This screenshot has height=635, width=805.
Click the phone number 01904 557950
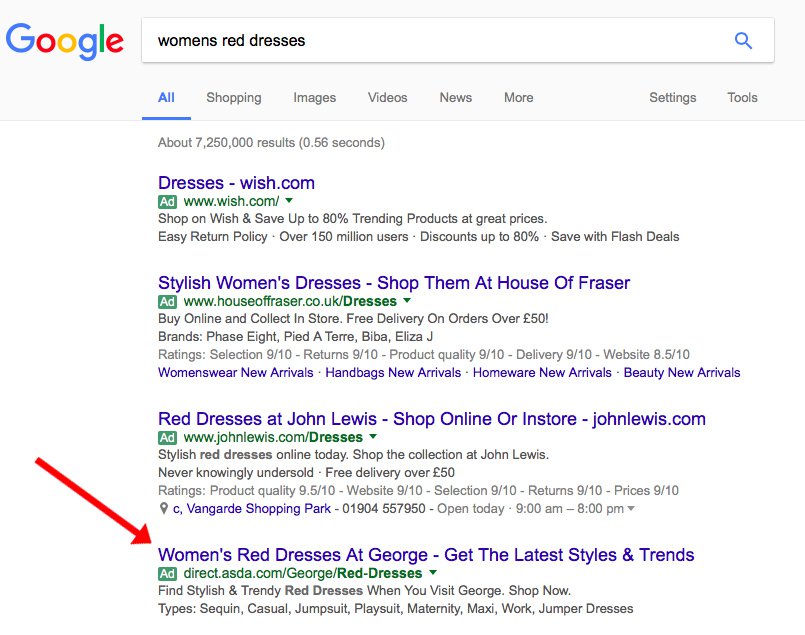[x=384, y=509]
